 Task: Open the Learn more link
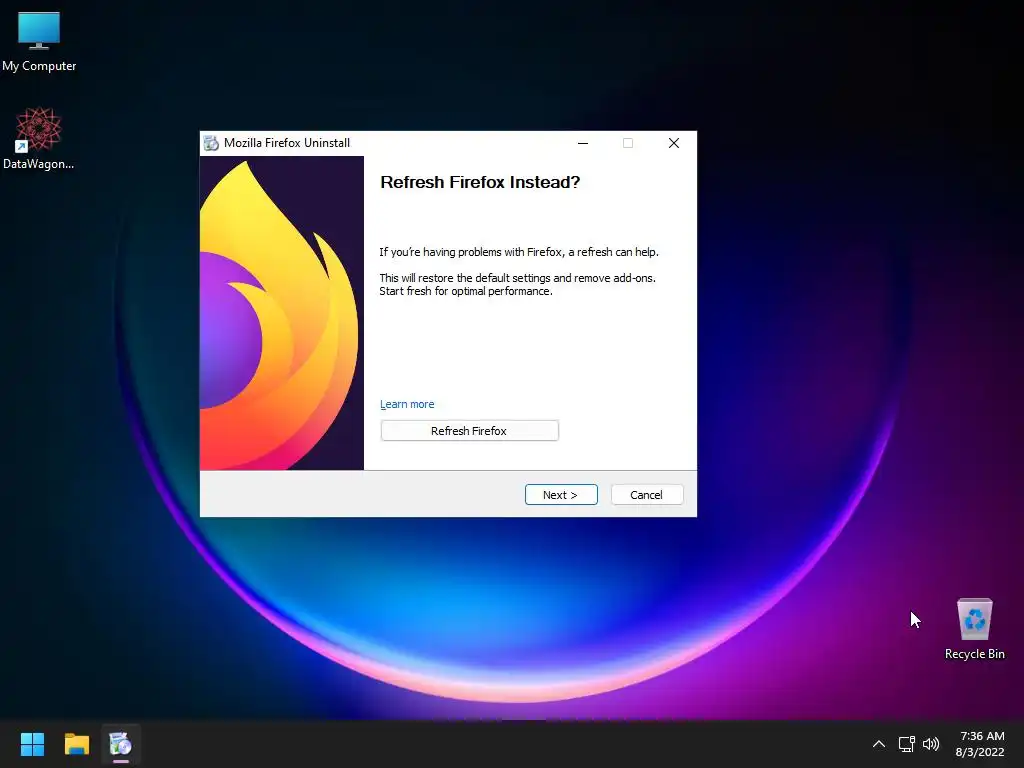click(x=407, y=404)
